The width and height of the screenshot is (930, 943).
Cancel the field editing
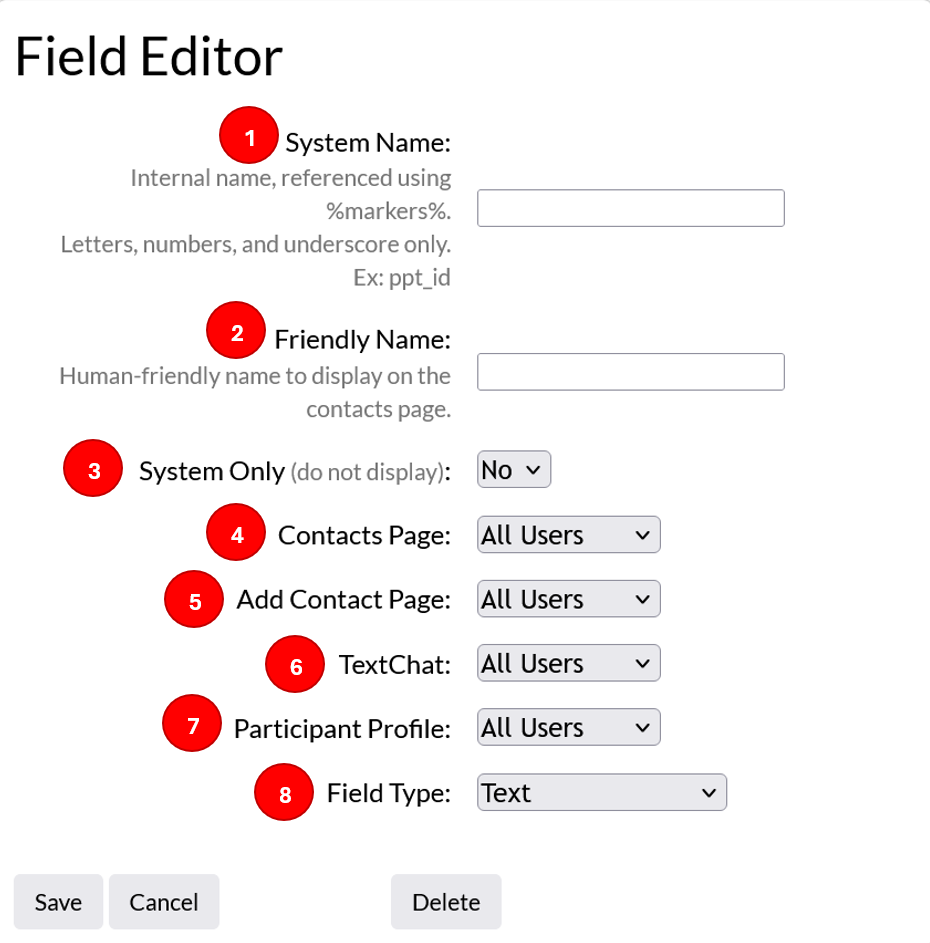164,902
